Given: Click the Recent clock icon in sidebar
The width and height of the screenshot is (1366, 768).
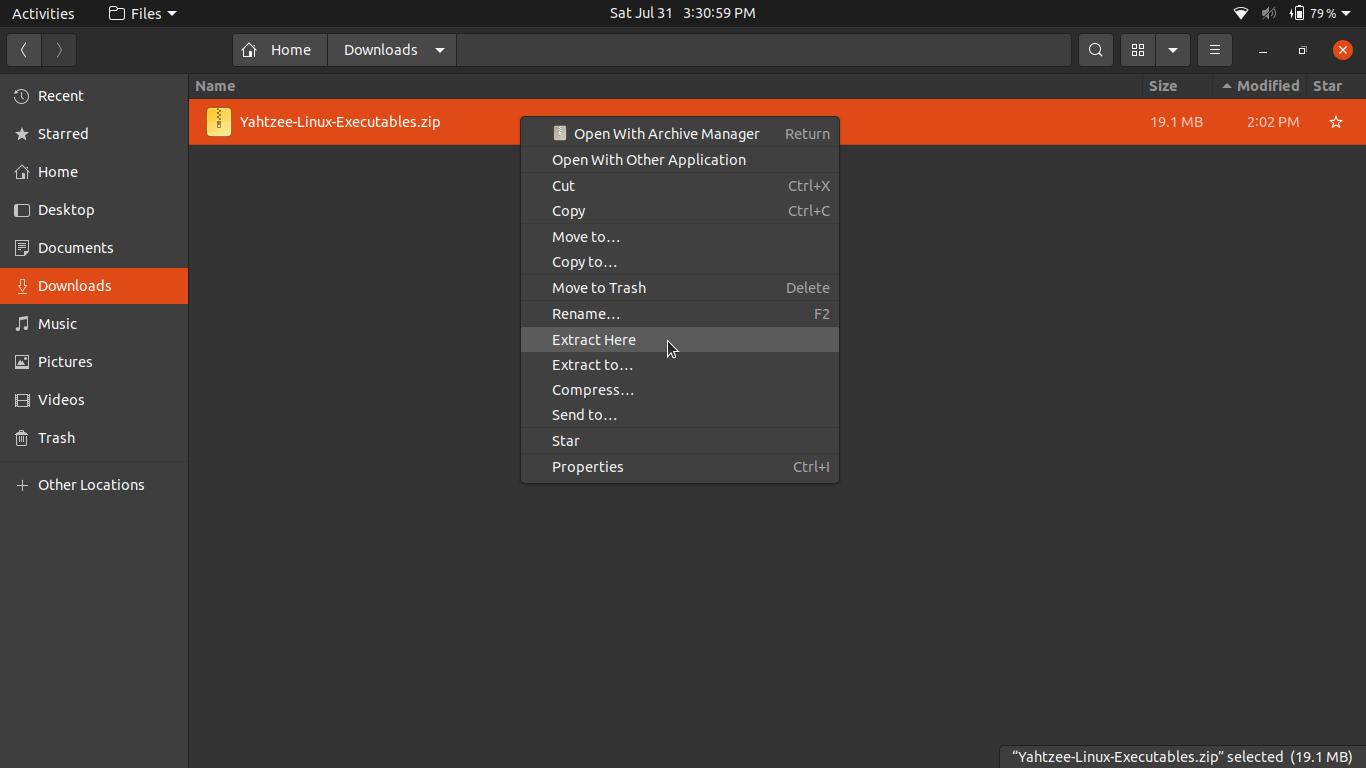Looking at the screenshot, I should [22, 96].
